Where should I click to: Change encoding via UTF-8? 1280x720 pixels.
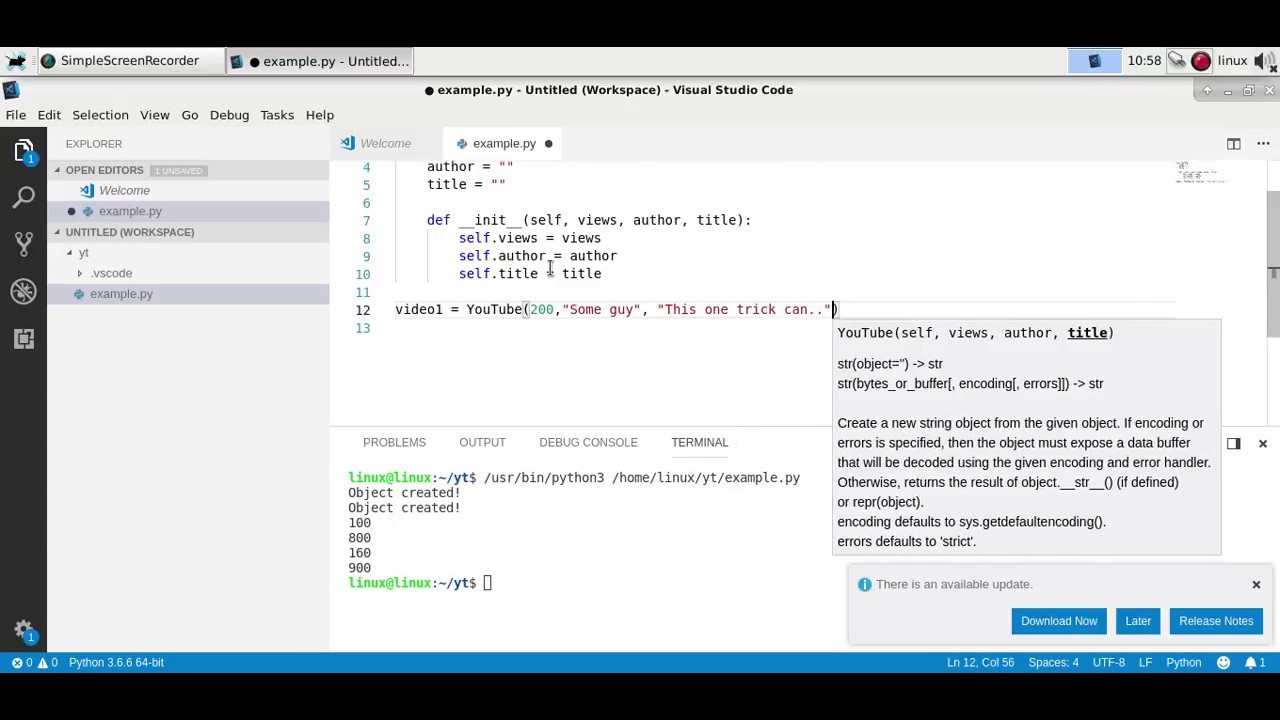point(1108,662)
